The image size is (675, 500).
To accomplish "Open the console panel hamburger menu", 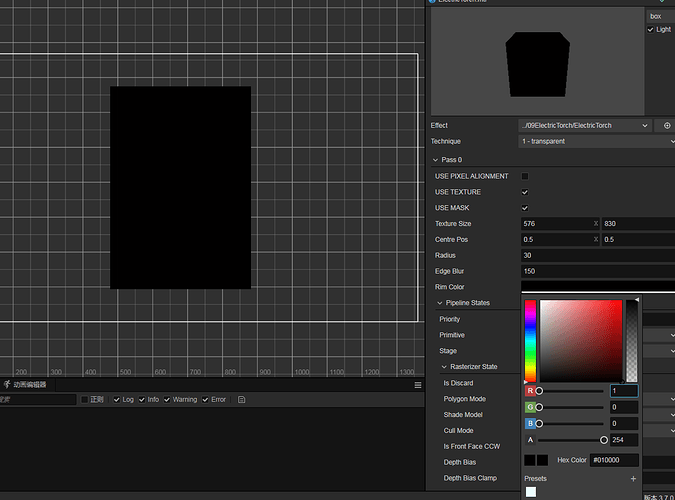I will 418,385.
